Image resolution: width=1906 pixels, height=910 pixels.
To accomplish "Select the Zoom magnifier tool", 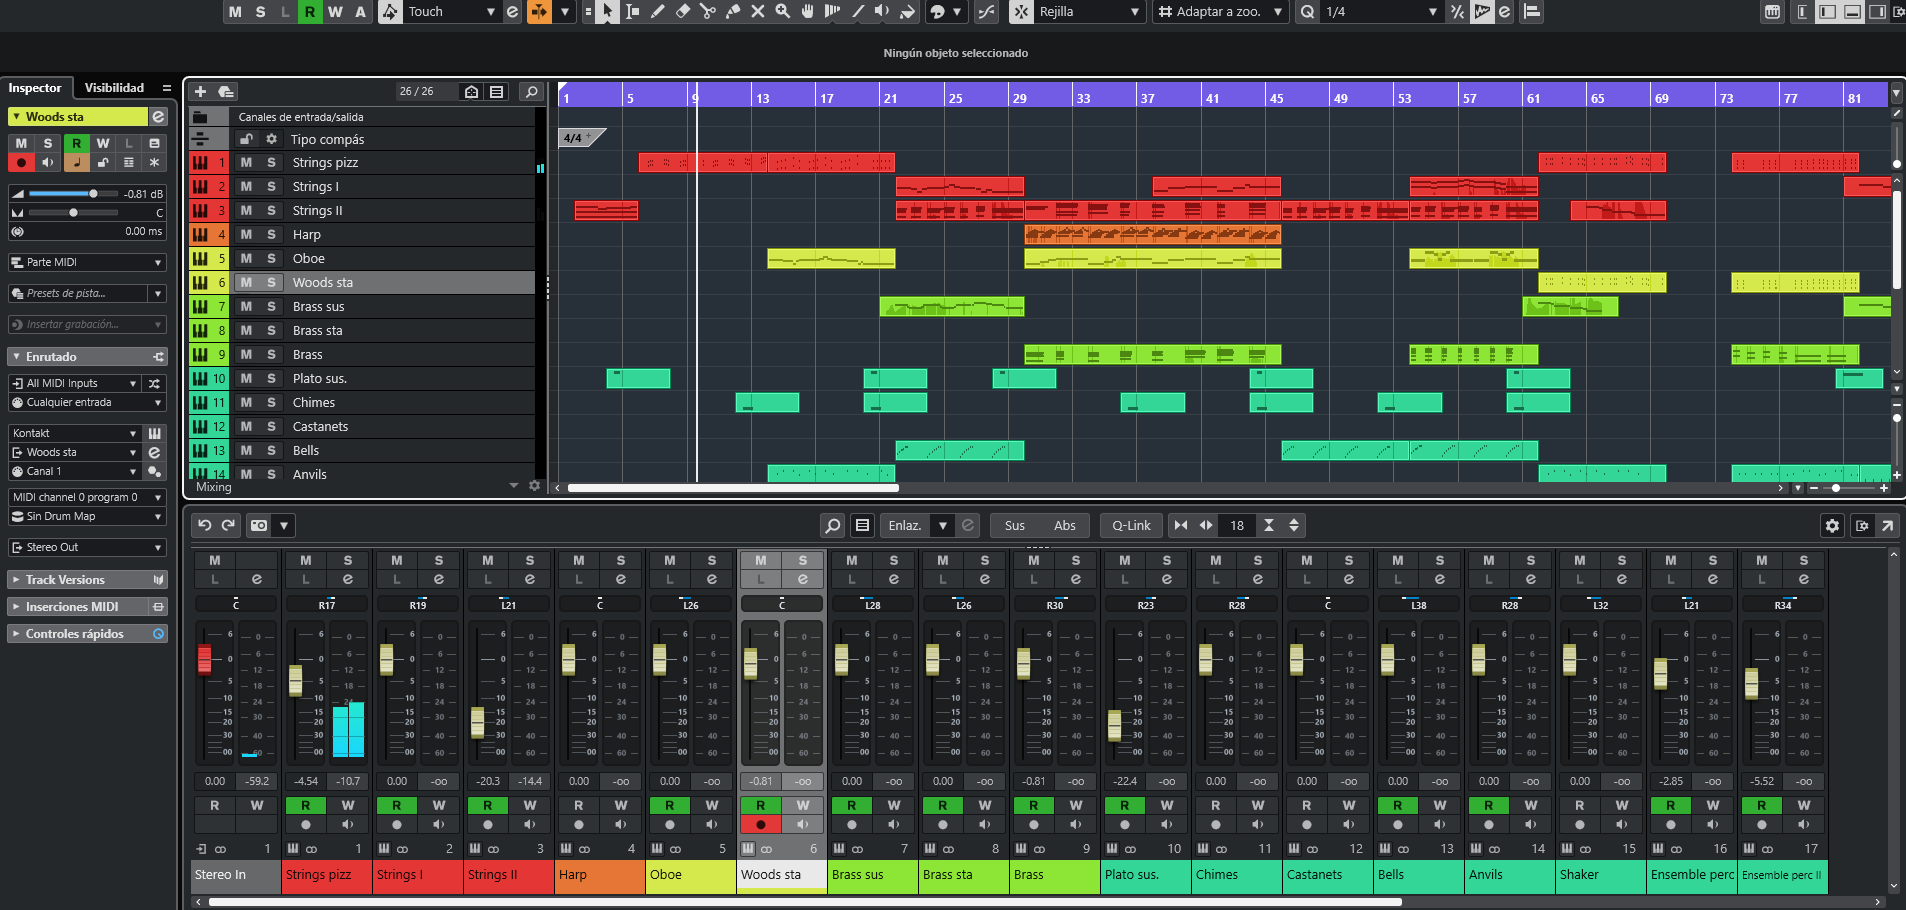I will coord(783,12).
